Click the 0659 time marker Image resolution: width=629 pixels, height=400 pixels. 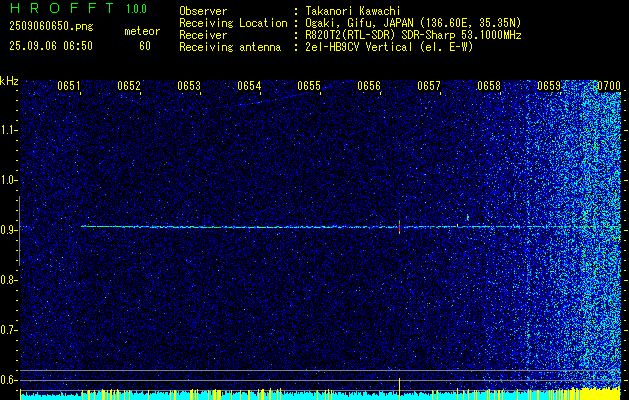pos(549,86)
